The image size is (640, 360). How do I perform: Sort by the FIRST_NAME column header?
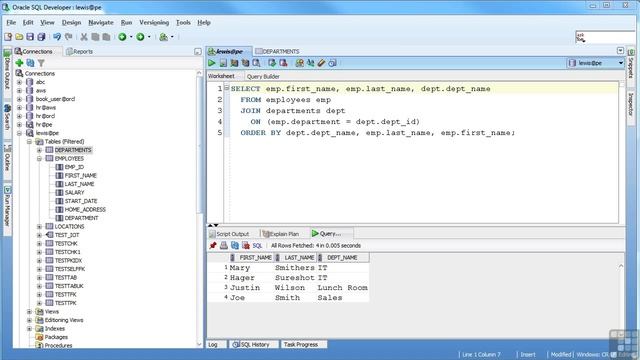pos(252,258)
